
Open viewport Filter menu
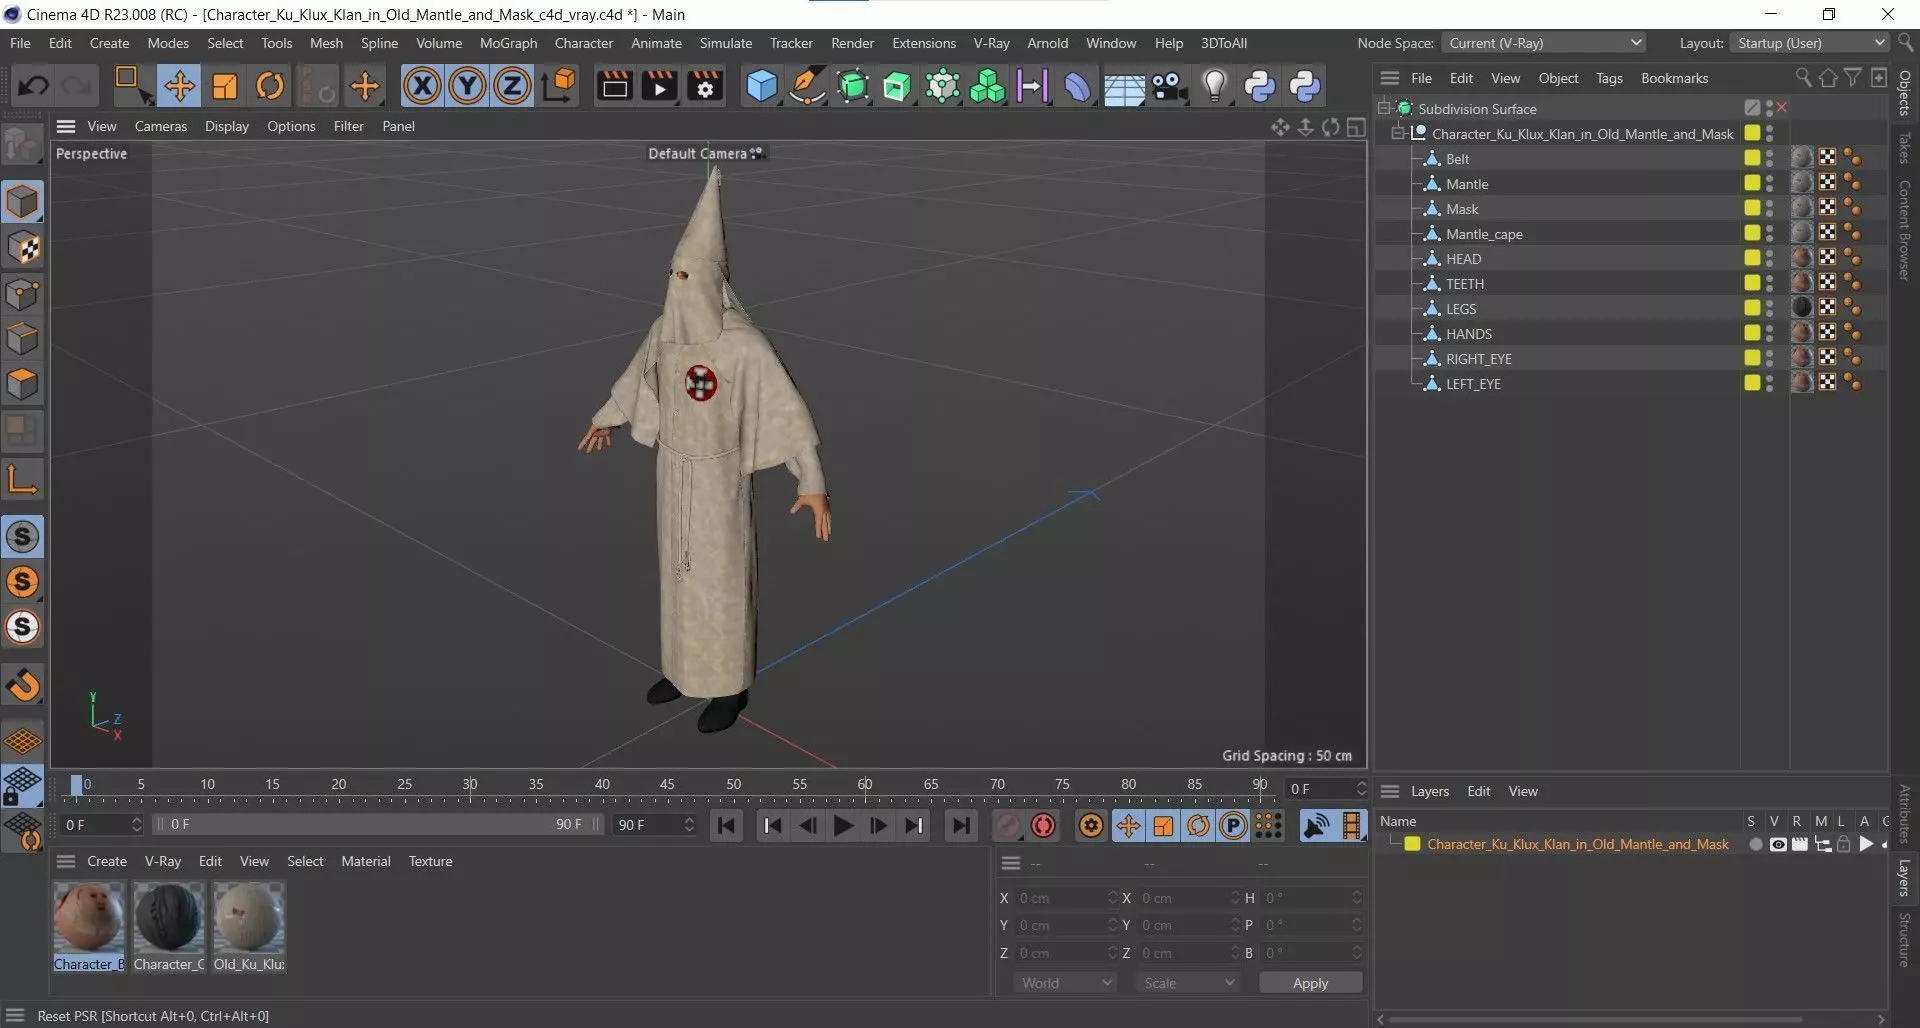[349, 126]
